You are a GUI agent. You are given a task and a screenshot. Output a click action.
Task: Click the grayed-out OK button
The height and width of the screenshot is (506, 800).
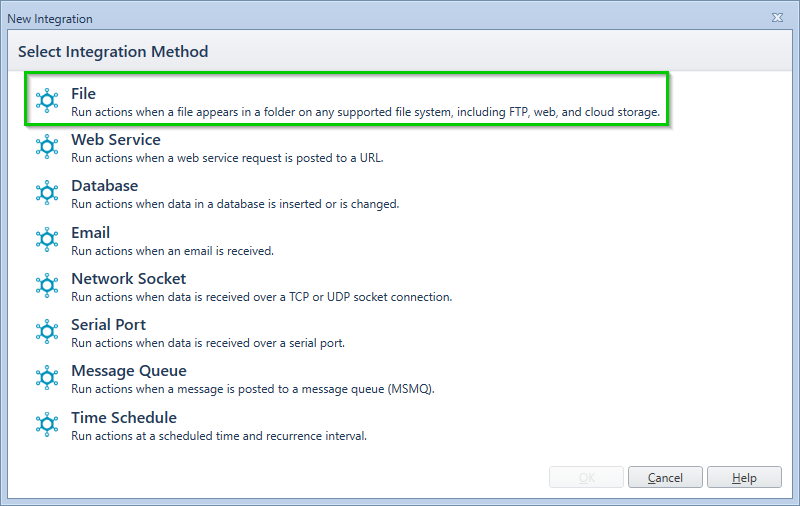coord(586,477)
